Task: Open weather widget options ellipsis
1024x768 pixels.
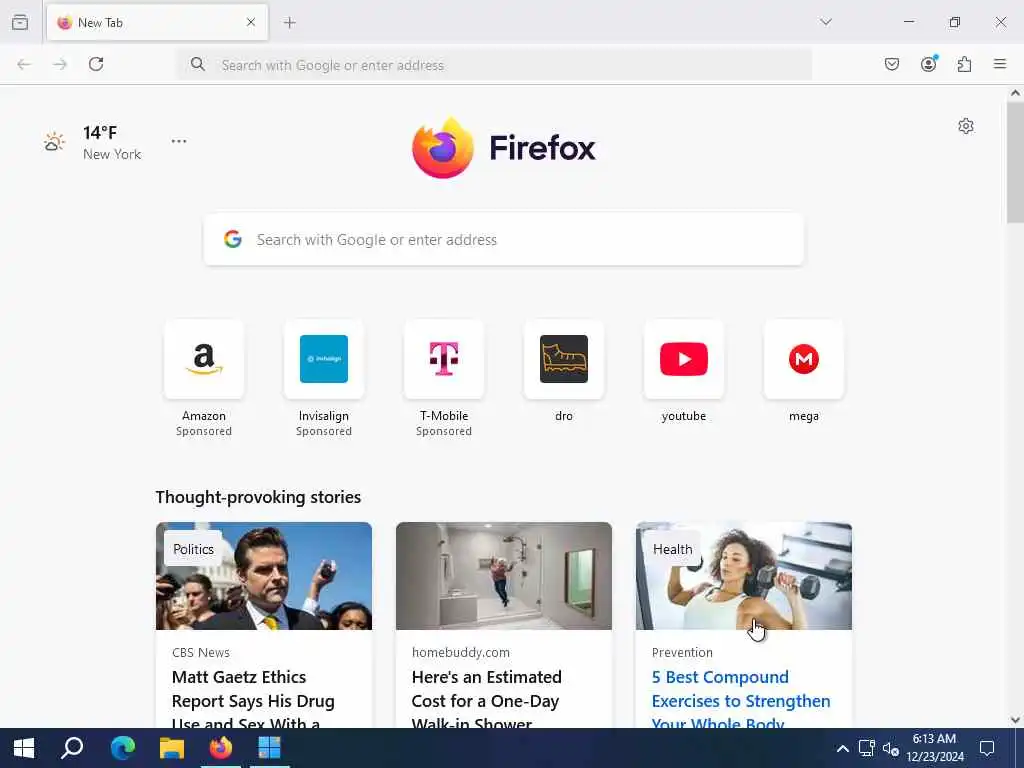Action: [x=179, y=141]
